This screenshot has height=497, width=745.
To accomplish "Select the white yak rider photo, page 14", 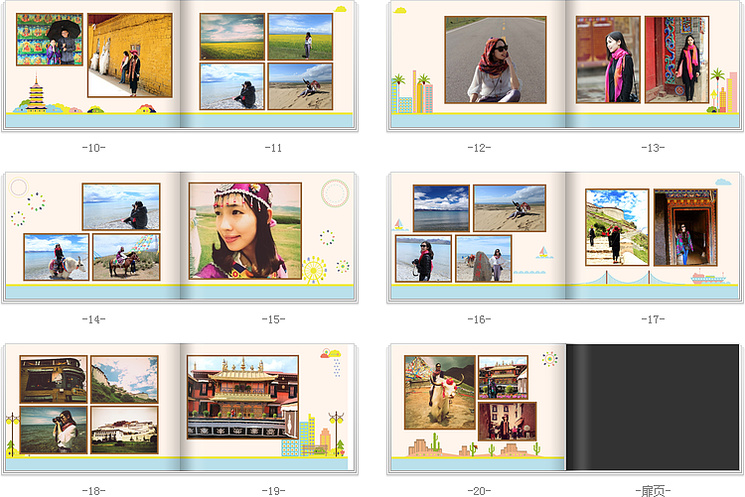I will click(56, 257).
